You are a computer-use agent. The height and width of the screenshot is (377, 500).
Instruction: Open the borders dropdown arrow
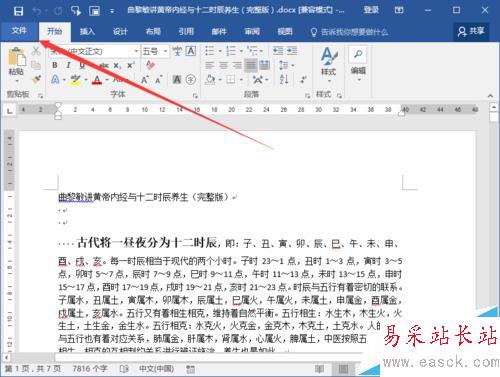241,80
